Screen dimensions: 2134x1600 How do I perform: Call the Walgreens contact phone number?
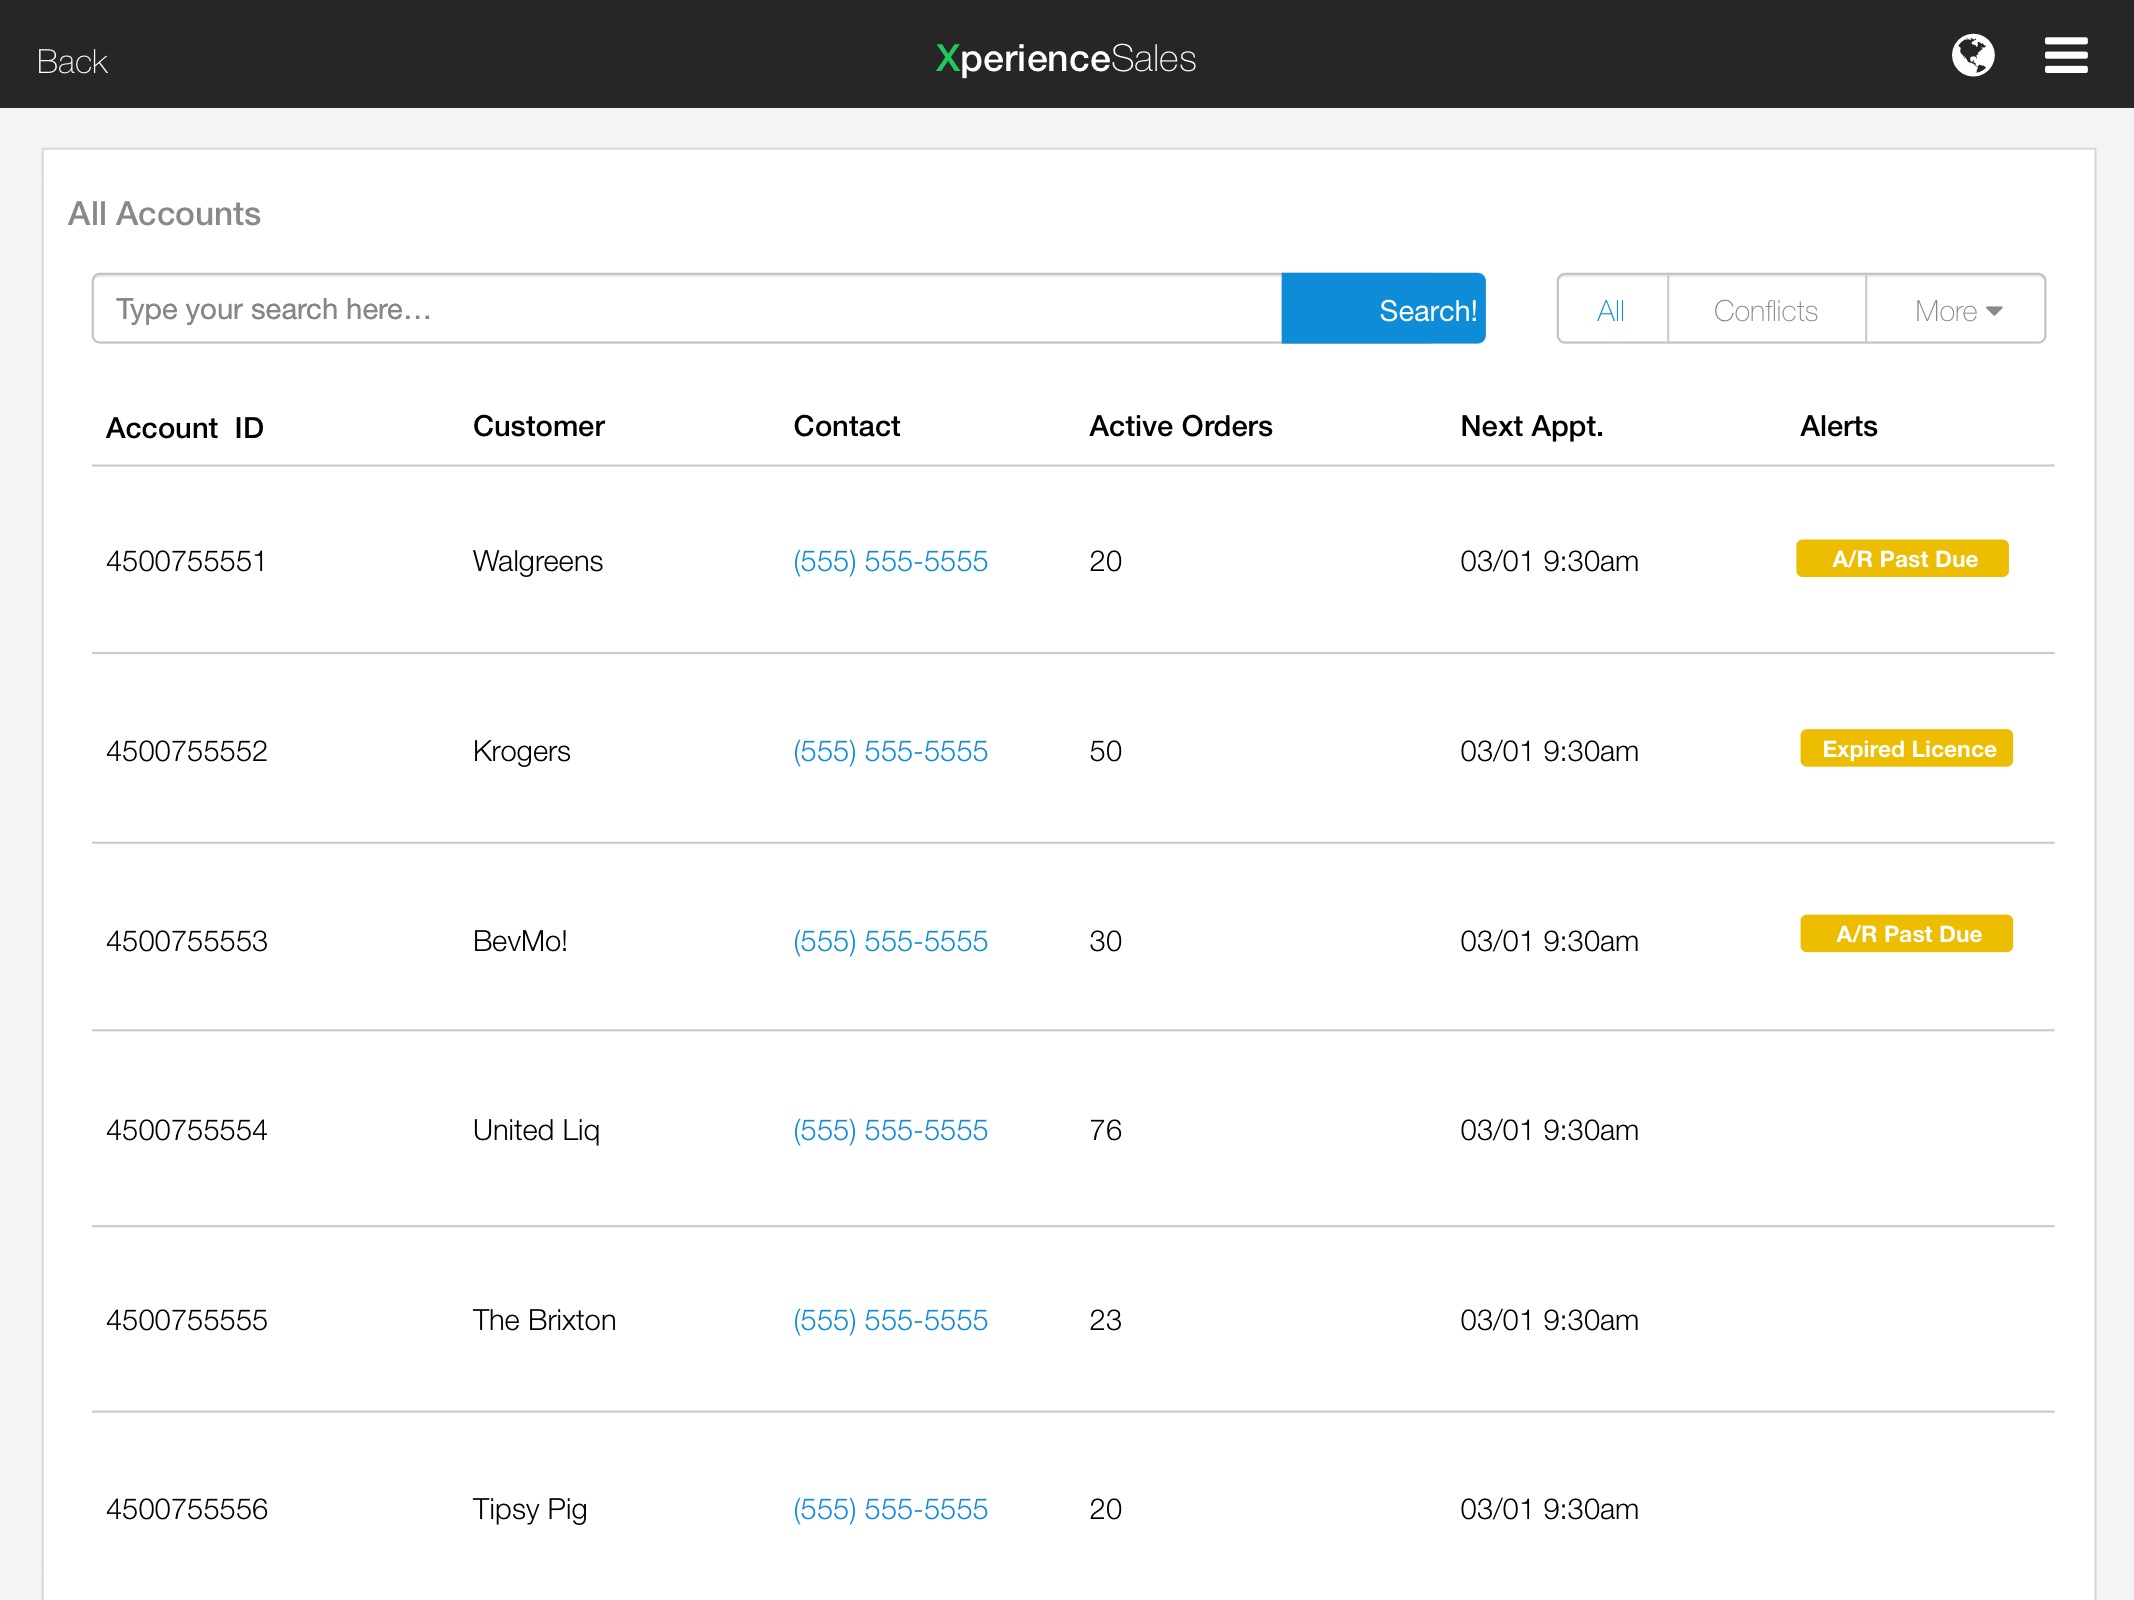point(890,561)
